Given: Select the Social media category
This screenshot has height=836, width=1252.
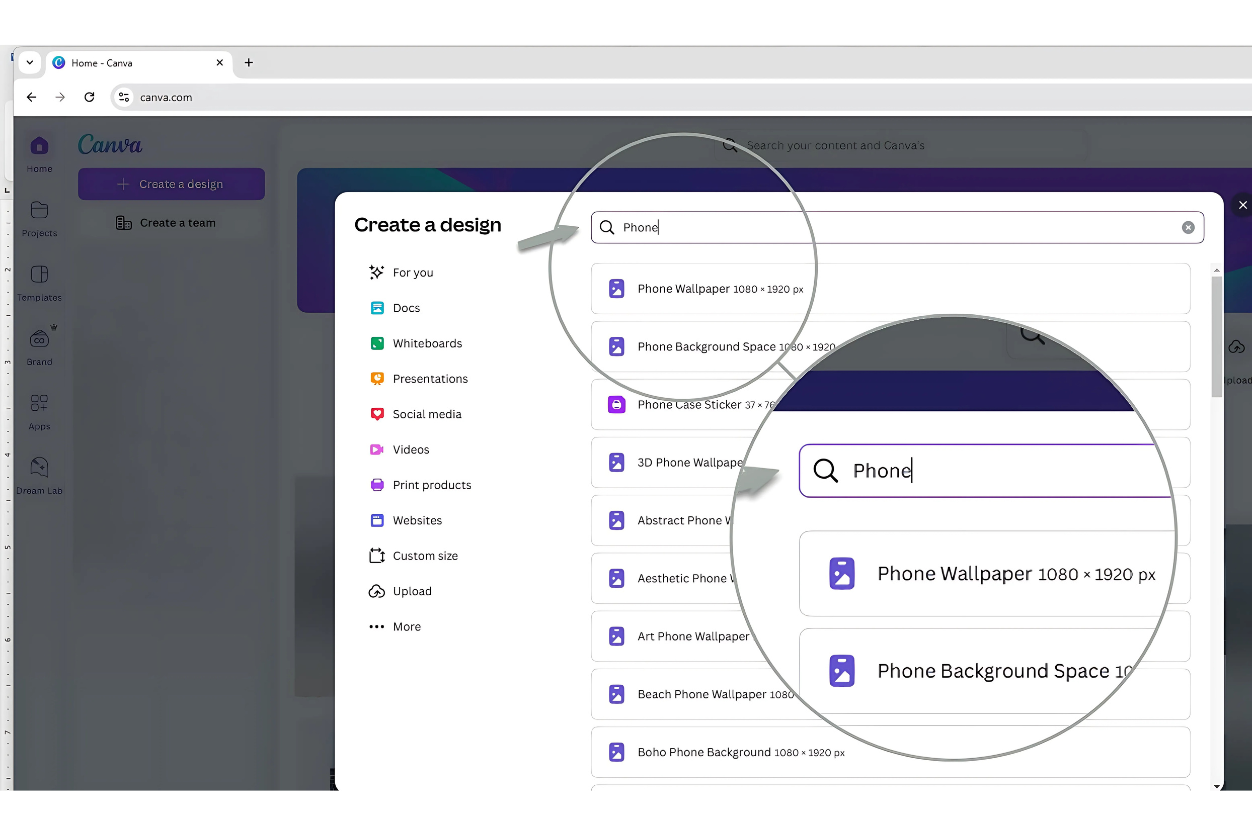Looking at the screenshot, I should (415, 414).
